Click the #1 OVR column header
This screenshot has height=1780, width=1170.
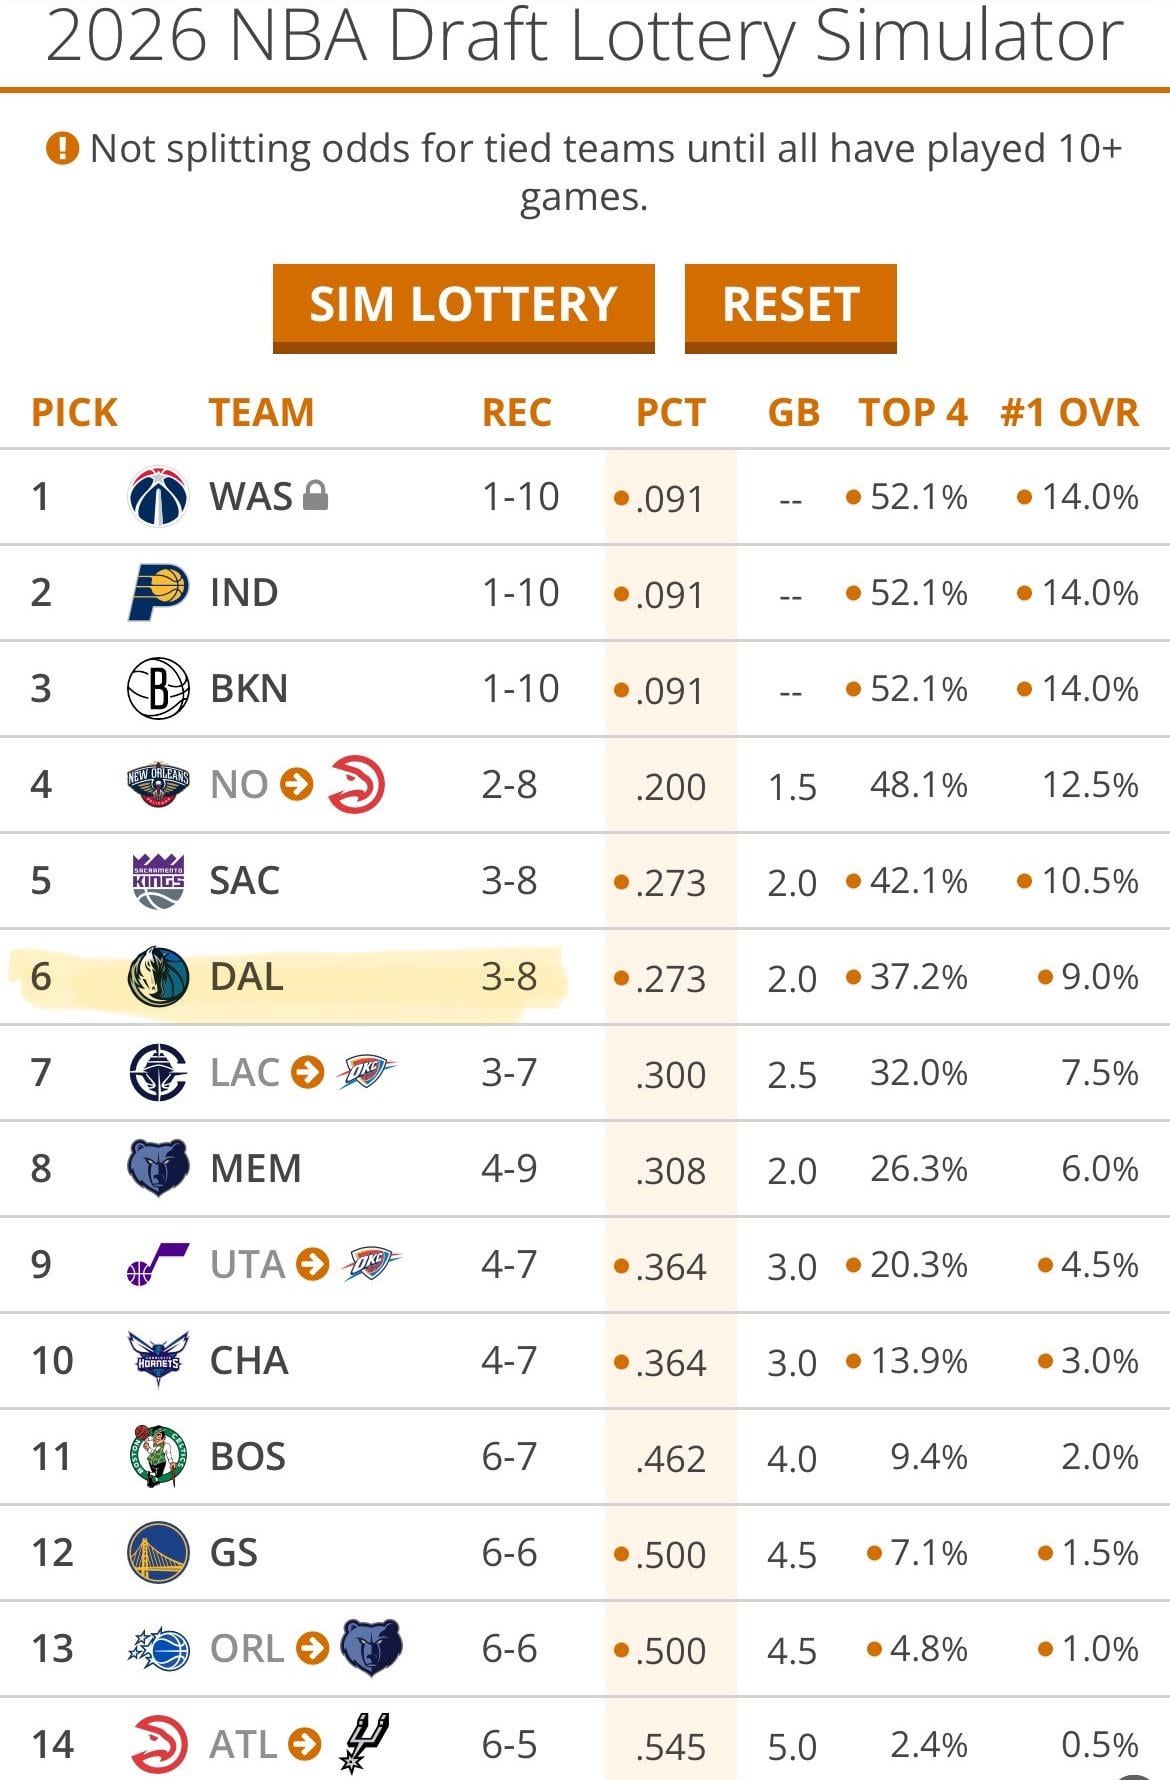[1069, 412]
